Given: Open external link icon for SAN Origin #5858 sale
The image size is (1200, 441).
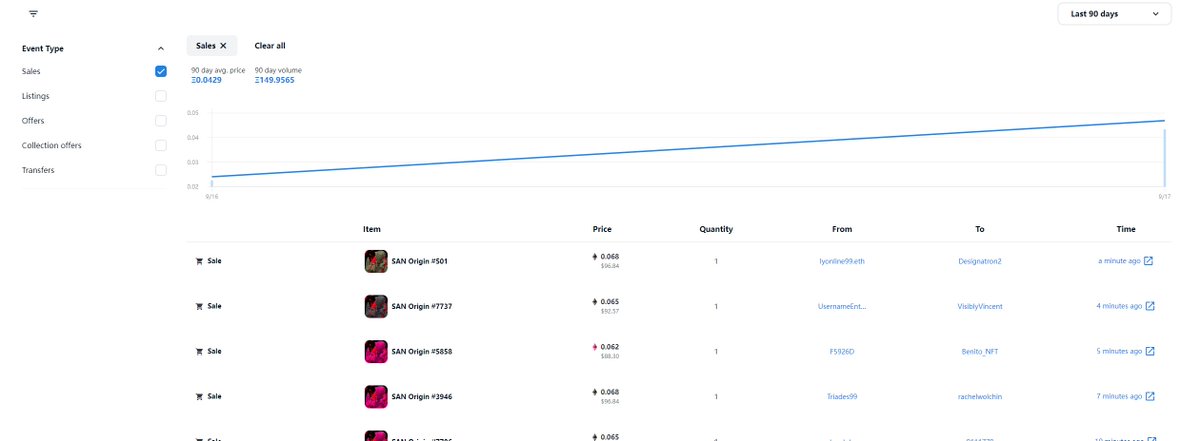Looking at the screenshot, I should click(x=1150, y=351).
